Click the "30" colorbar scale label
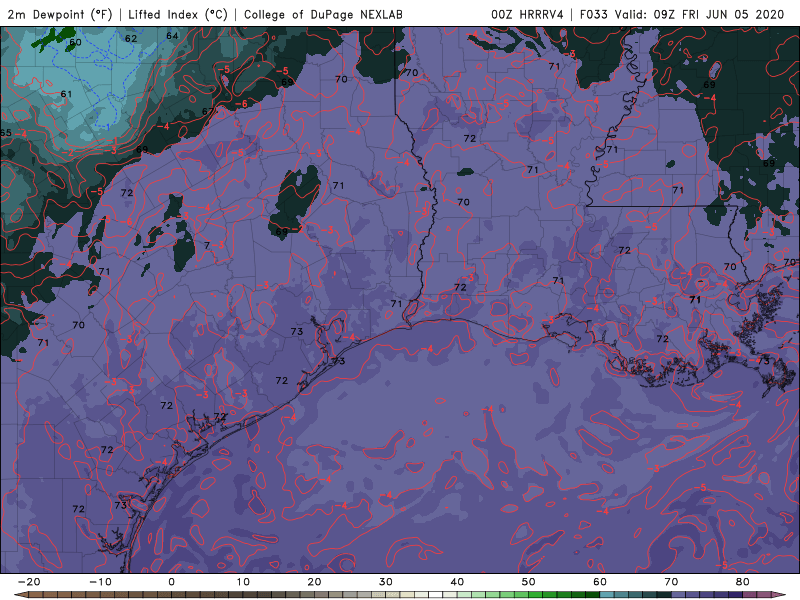 pos(386,582)
